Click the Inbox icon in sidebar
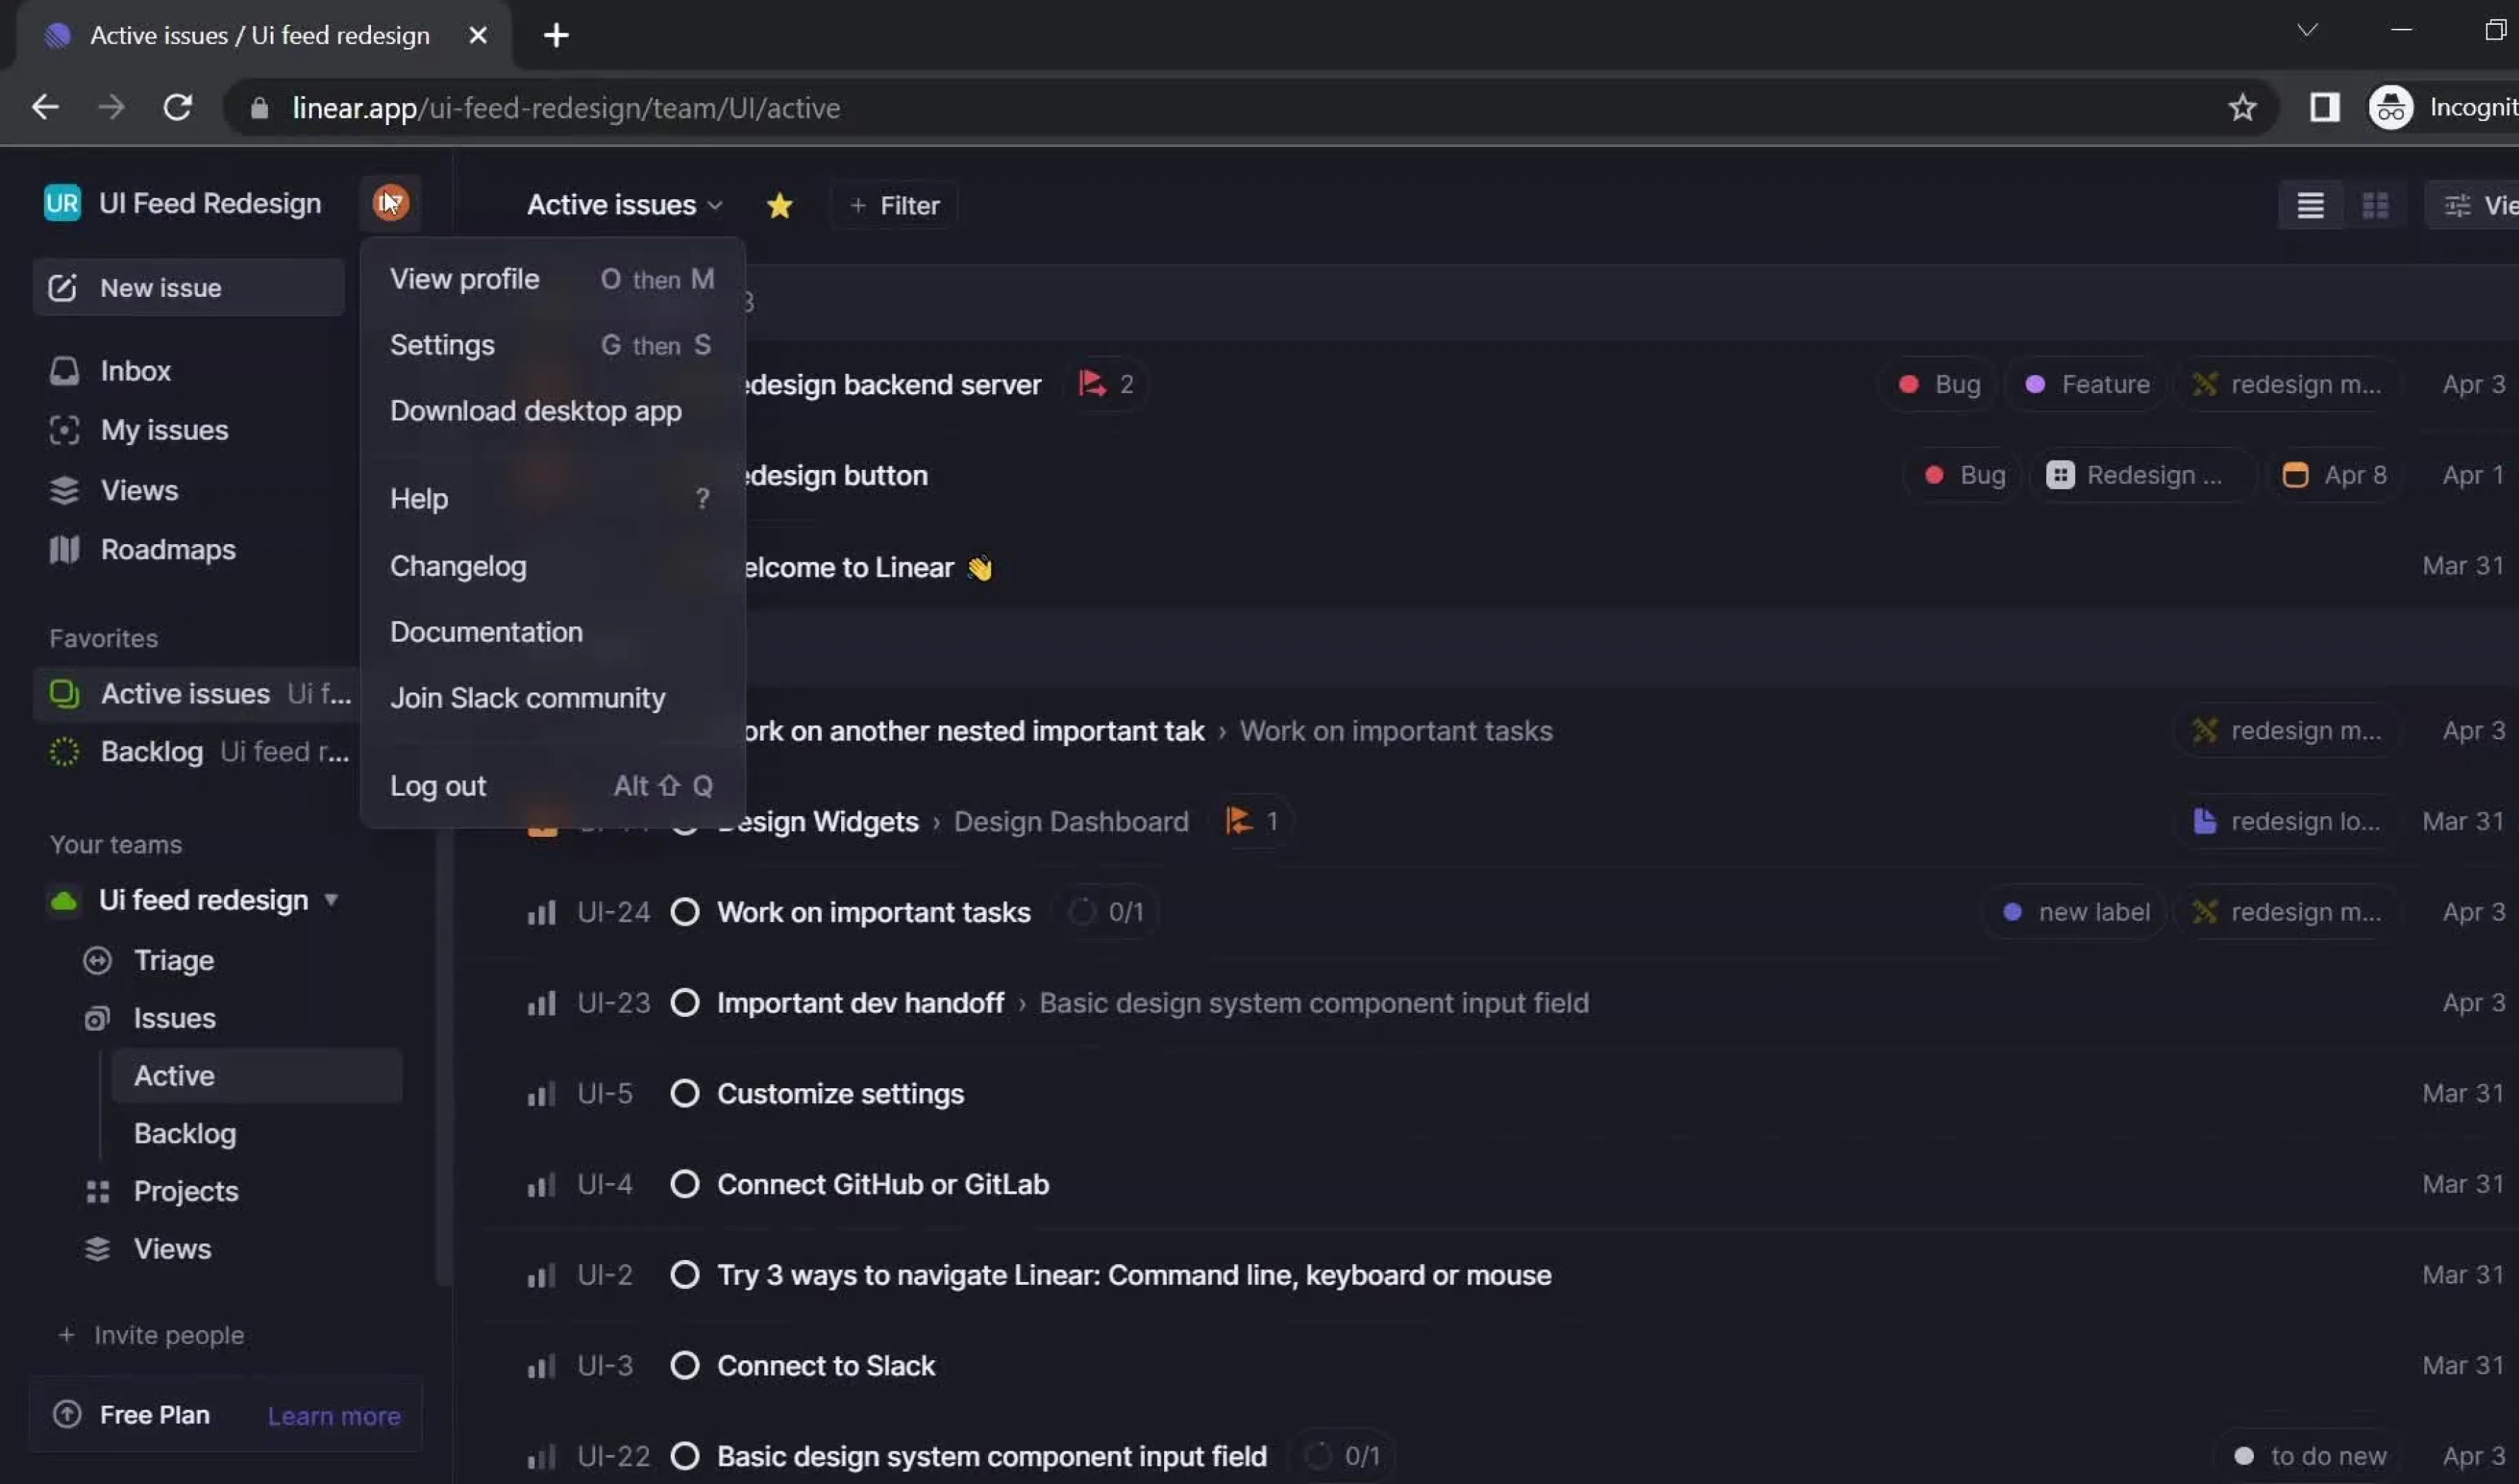 (64, 371)
